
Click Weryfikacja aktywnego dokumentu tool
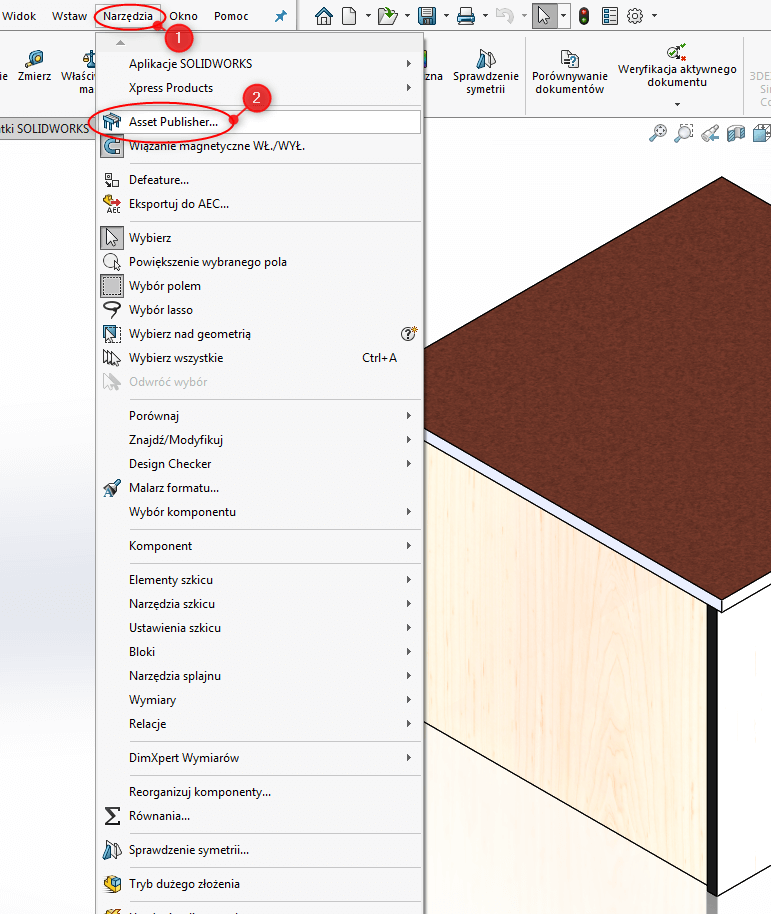pos(677,65)
